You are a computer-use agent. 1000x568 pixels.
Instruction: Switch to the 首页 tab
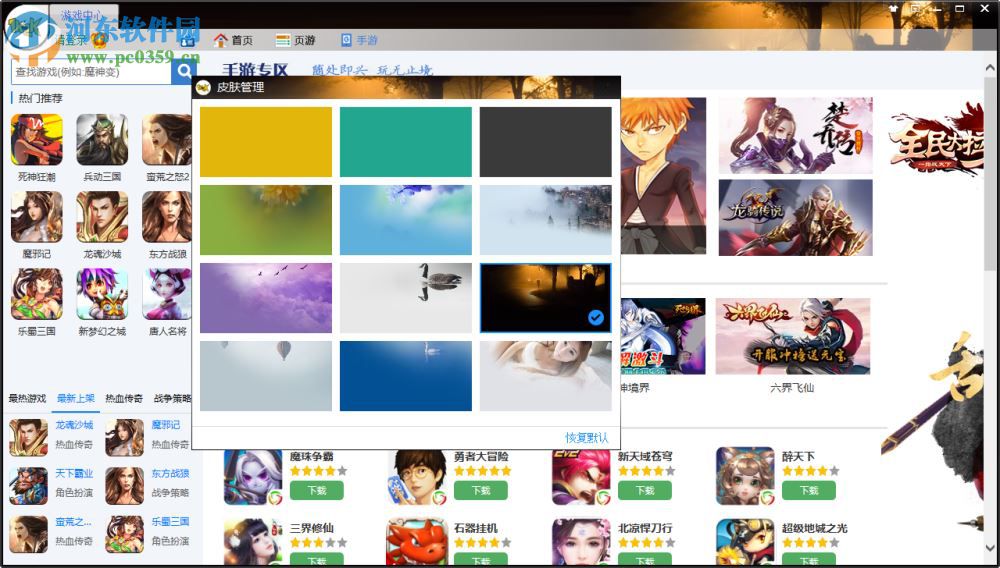pyautogui.click(x=233, y=40)
